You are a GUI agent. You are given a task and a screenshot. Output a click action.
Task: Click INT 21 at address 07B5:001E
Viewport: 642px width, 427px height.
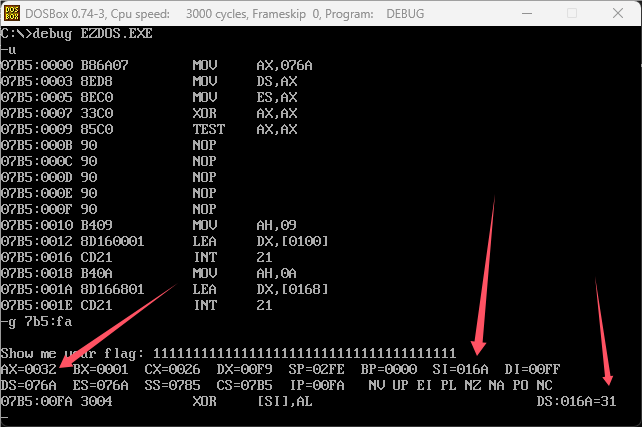233,305
